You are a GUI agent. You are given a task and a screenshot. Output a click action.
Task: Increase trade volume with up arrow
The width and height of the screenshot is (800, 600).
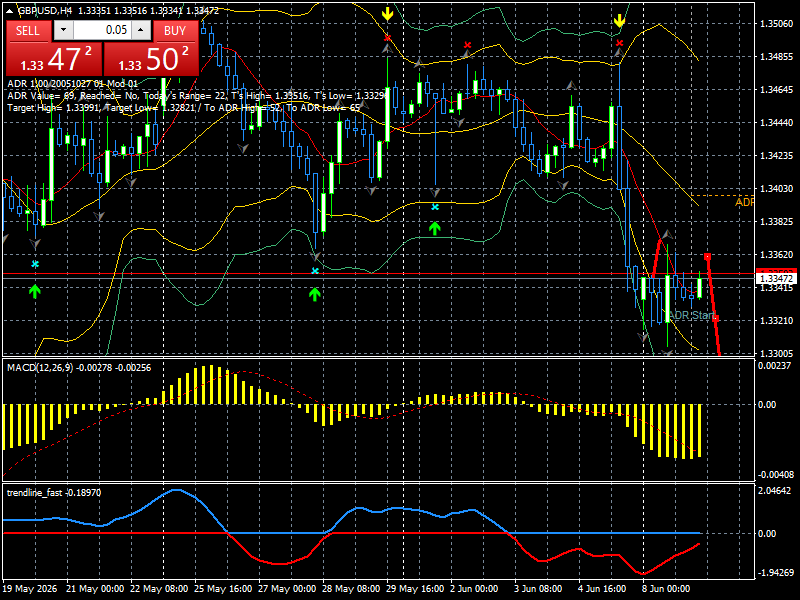pyautogui.click(x=141, y=30)
